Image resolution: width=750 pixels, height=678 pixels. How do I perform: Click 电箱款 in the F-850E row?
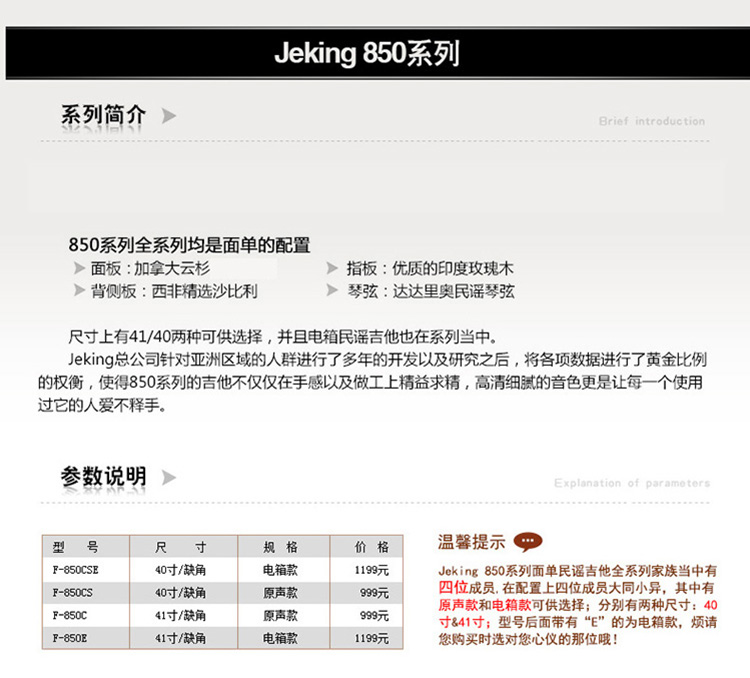(280, 638)
